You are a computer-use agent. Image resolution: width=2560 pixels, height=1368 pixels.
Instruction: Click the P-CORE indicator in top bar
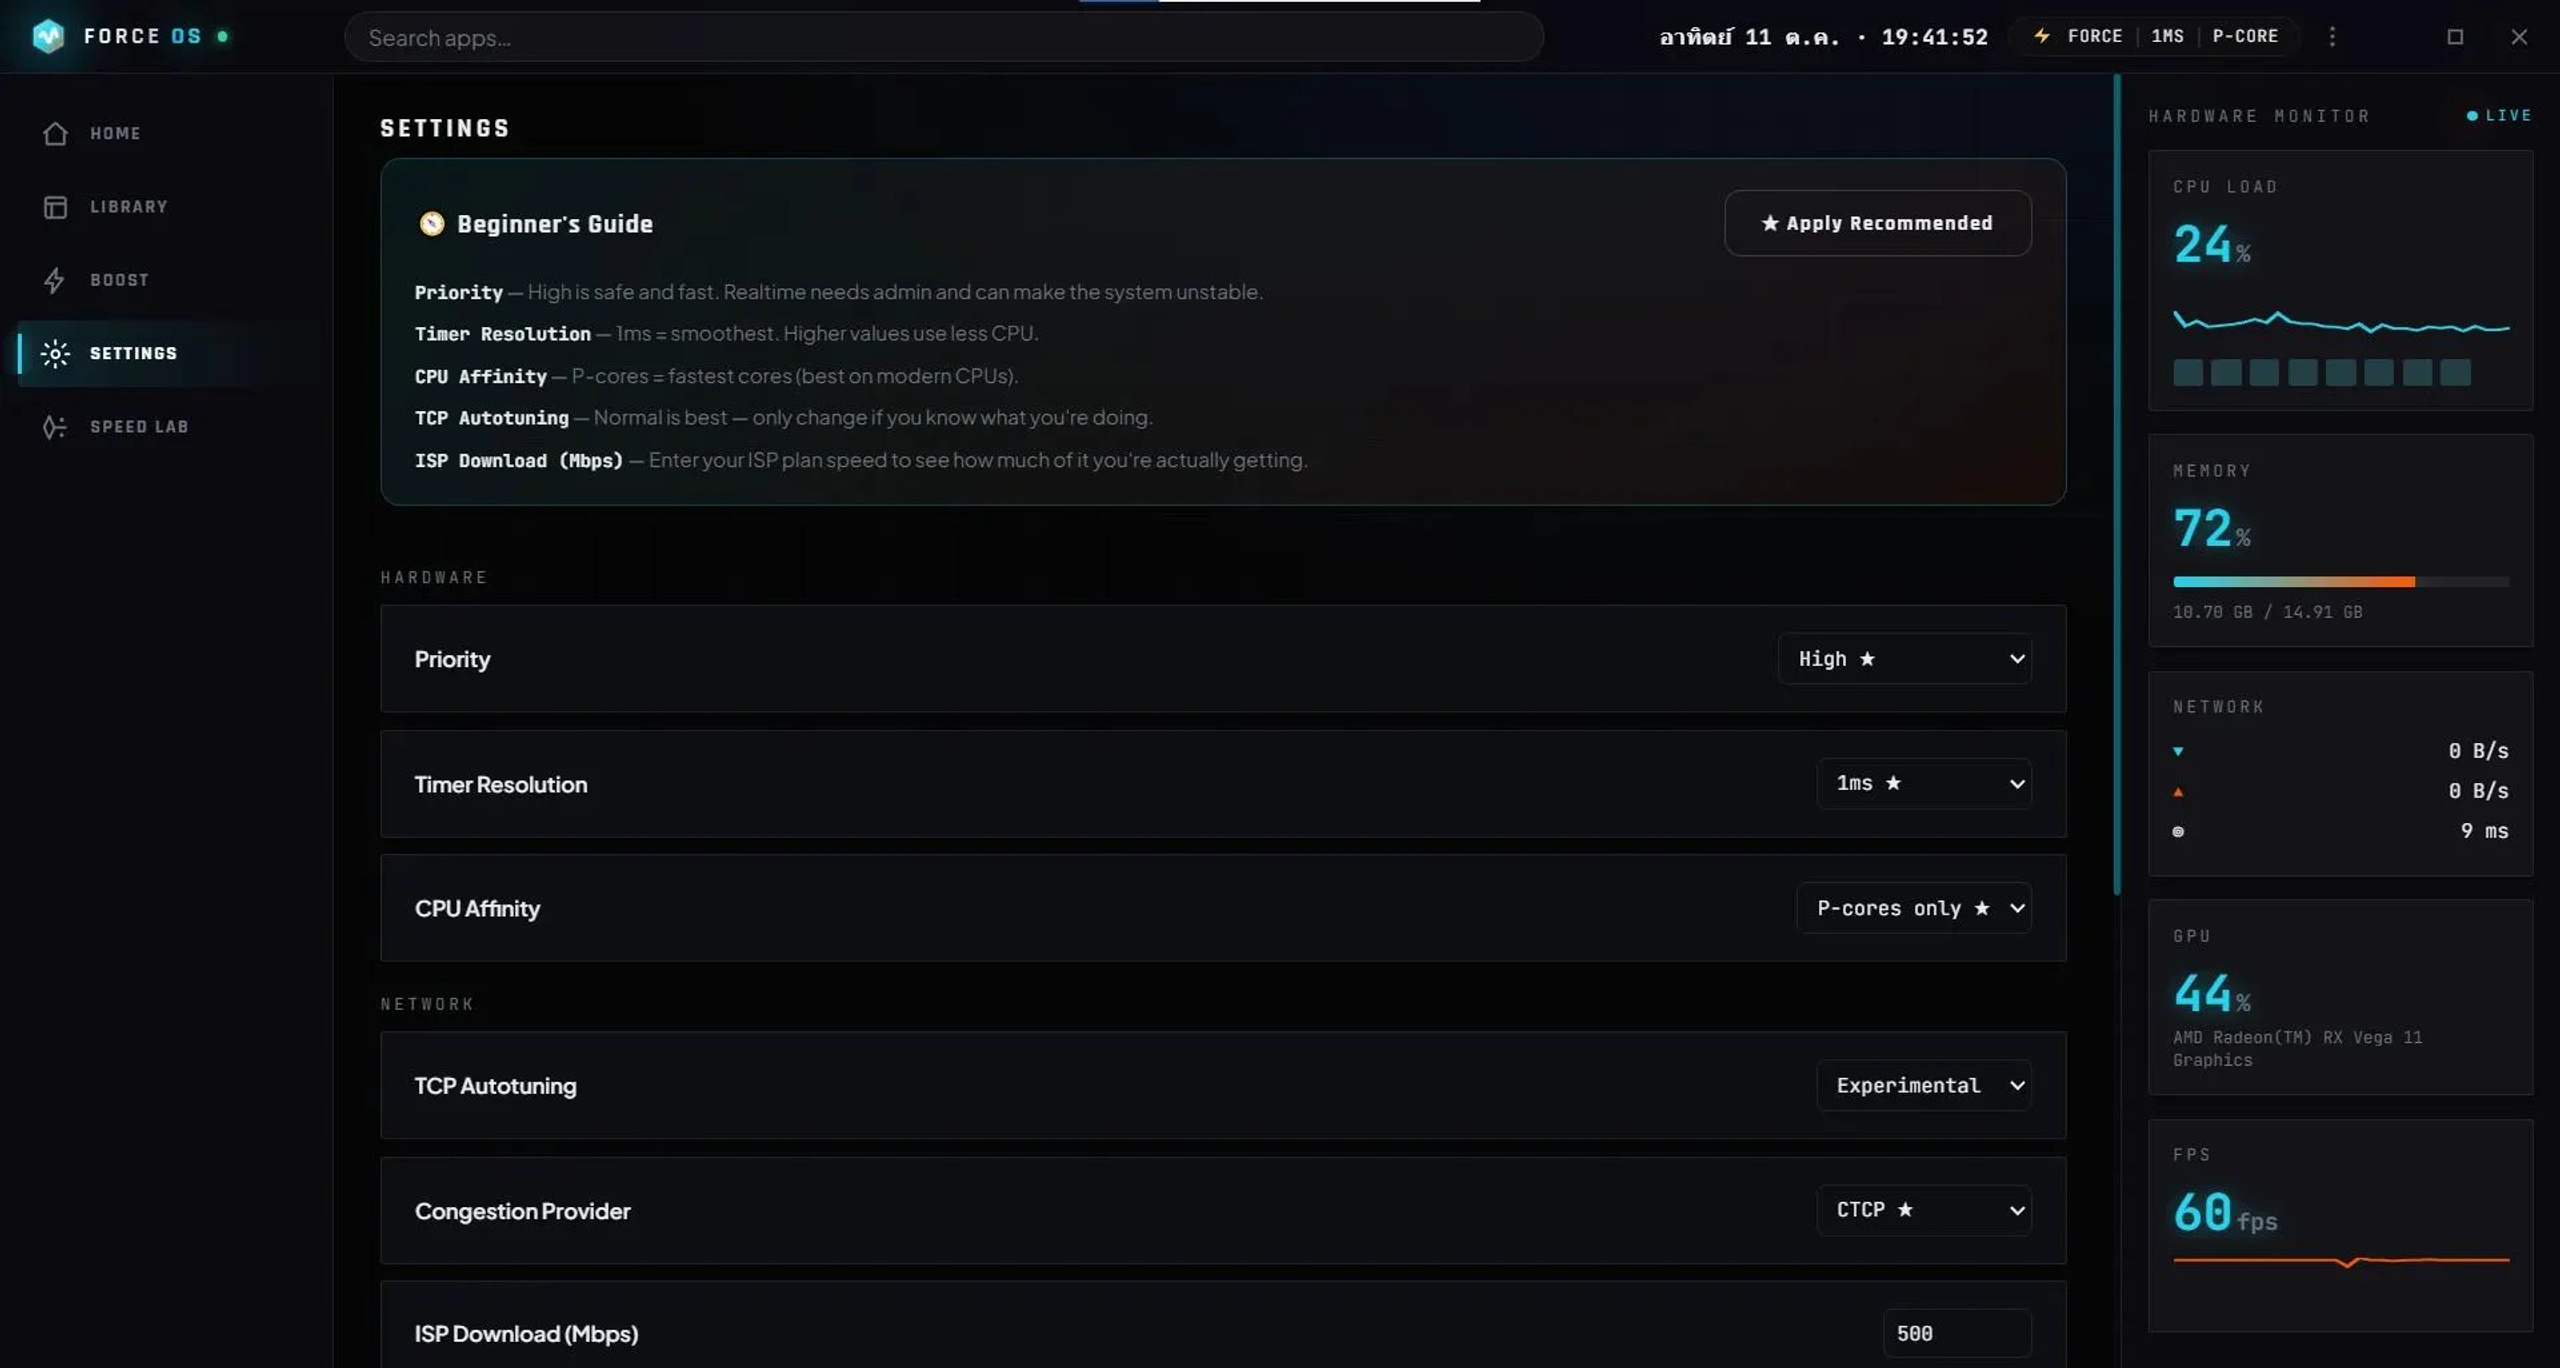pos(2245,36)
